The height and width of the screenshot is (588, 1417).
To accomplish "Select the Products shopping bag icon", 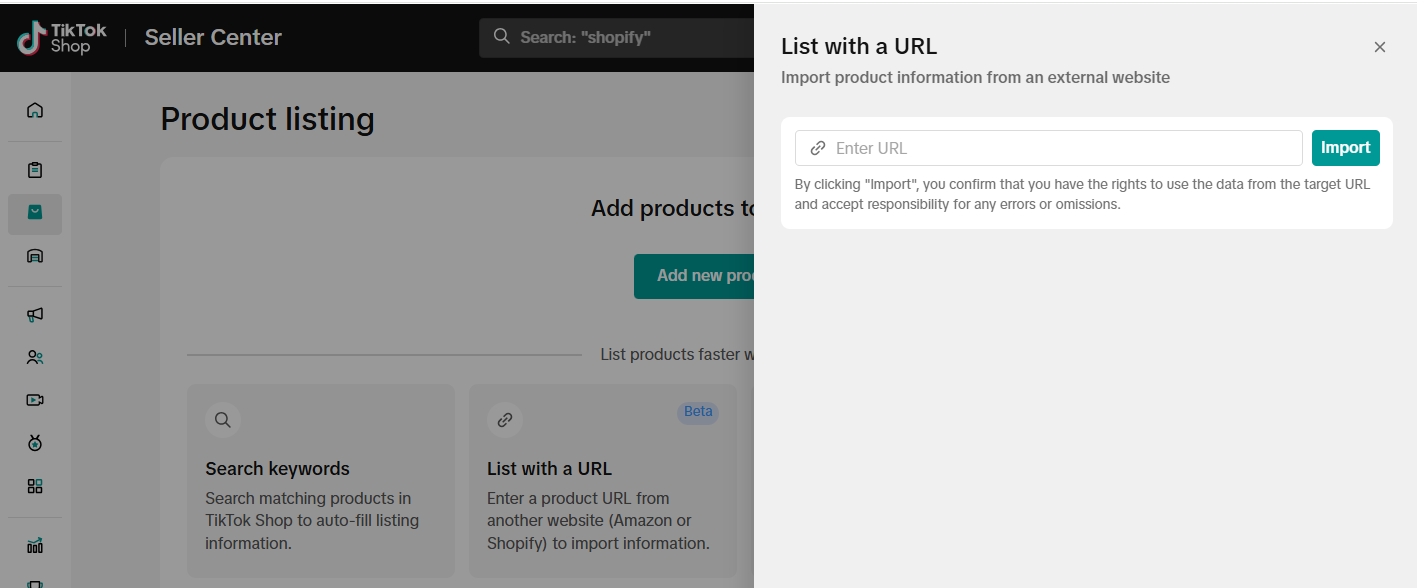I will (x=35, y=213).
